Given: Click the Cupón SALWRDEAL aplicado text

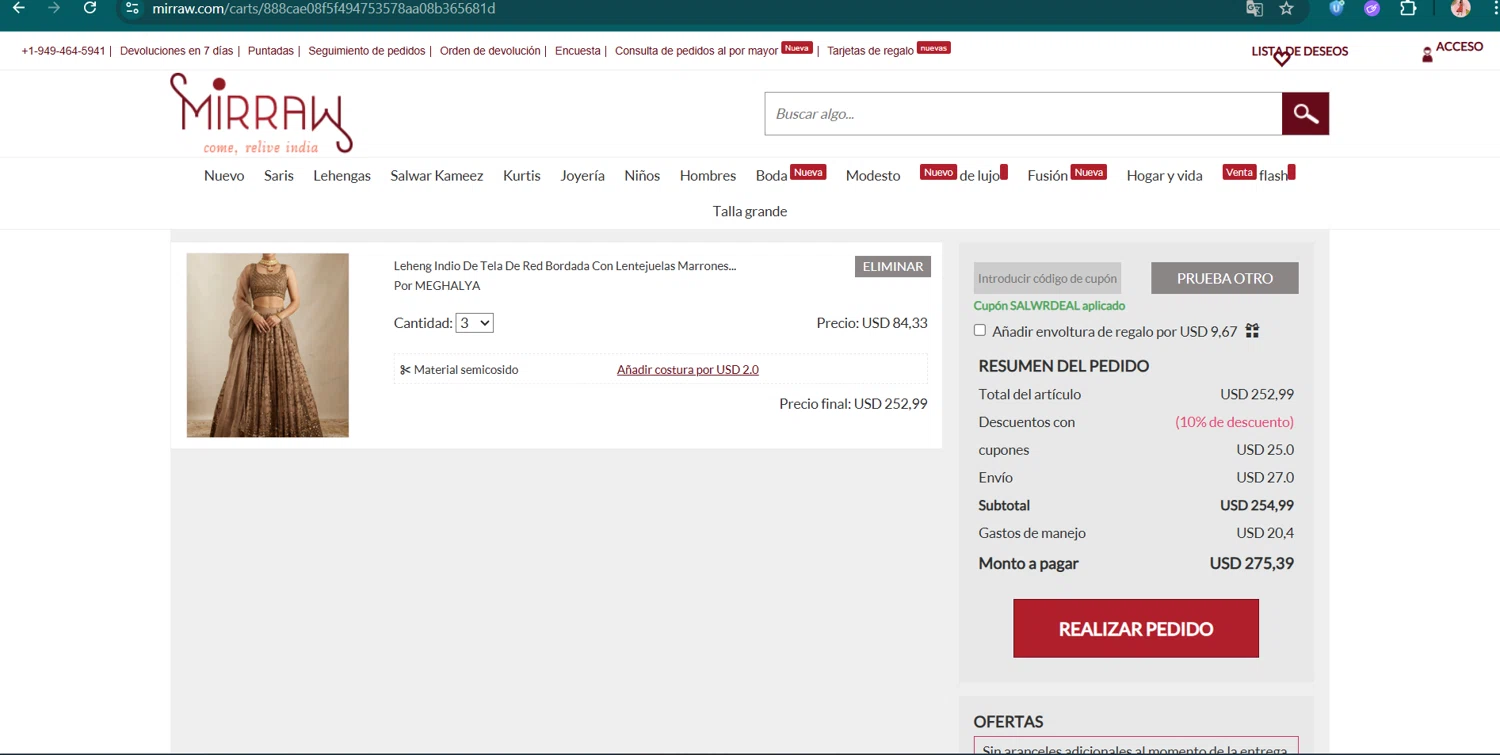Looking at the screenshot, I should (1049, 306).
